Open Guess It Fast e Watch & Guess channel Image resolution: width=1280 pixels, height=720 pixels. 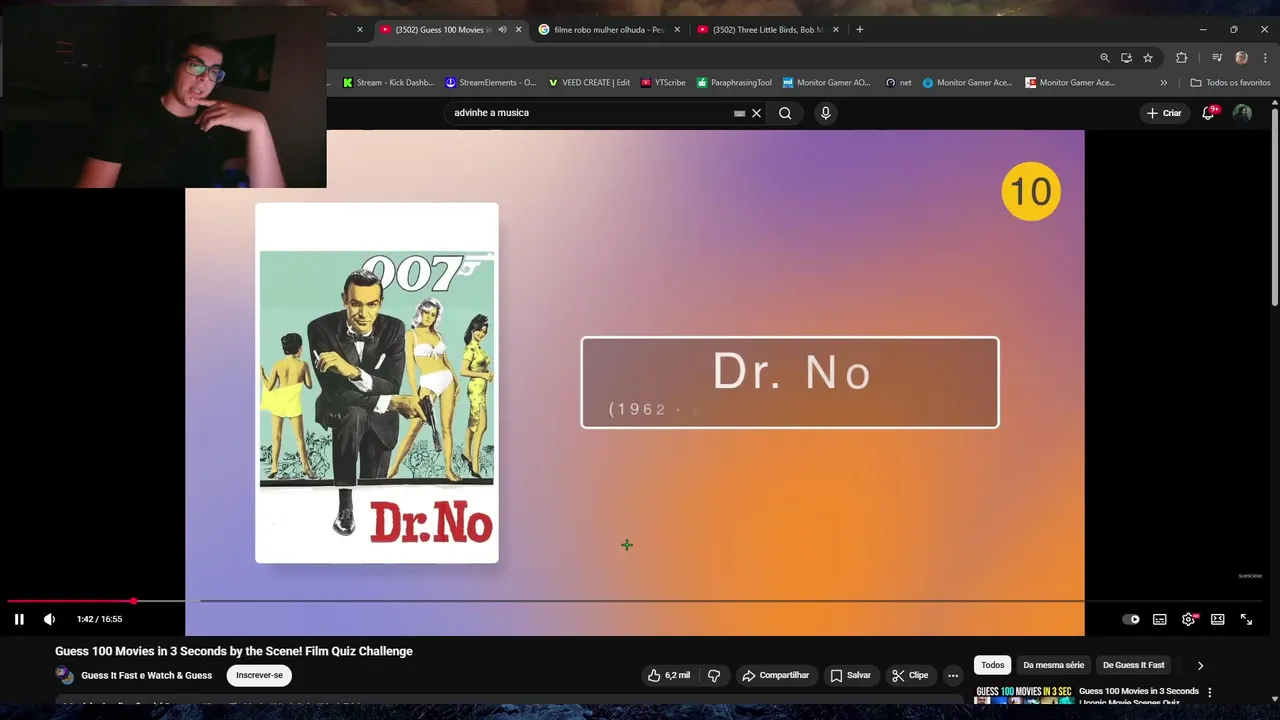click(146, 675)
